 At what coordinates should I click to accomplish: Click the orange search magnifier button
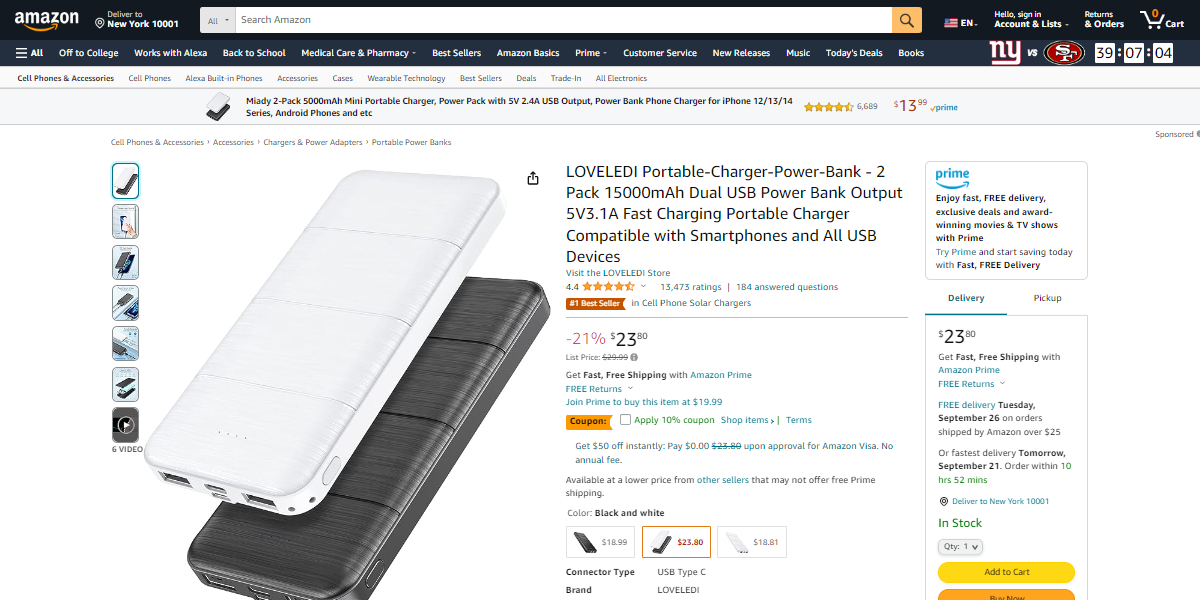click(906, 20)
